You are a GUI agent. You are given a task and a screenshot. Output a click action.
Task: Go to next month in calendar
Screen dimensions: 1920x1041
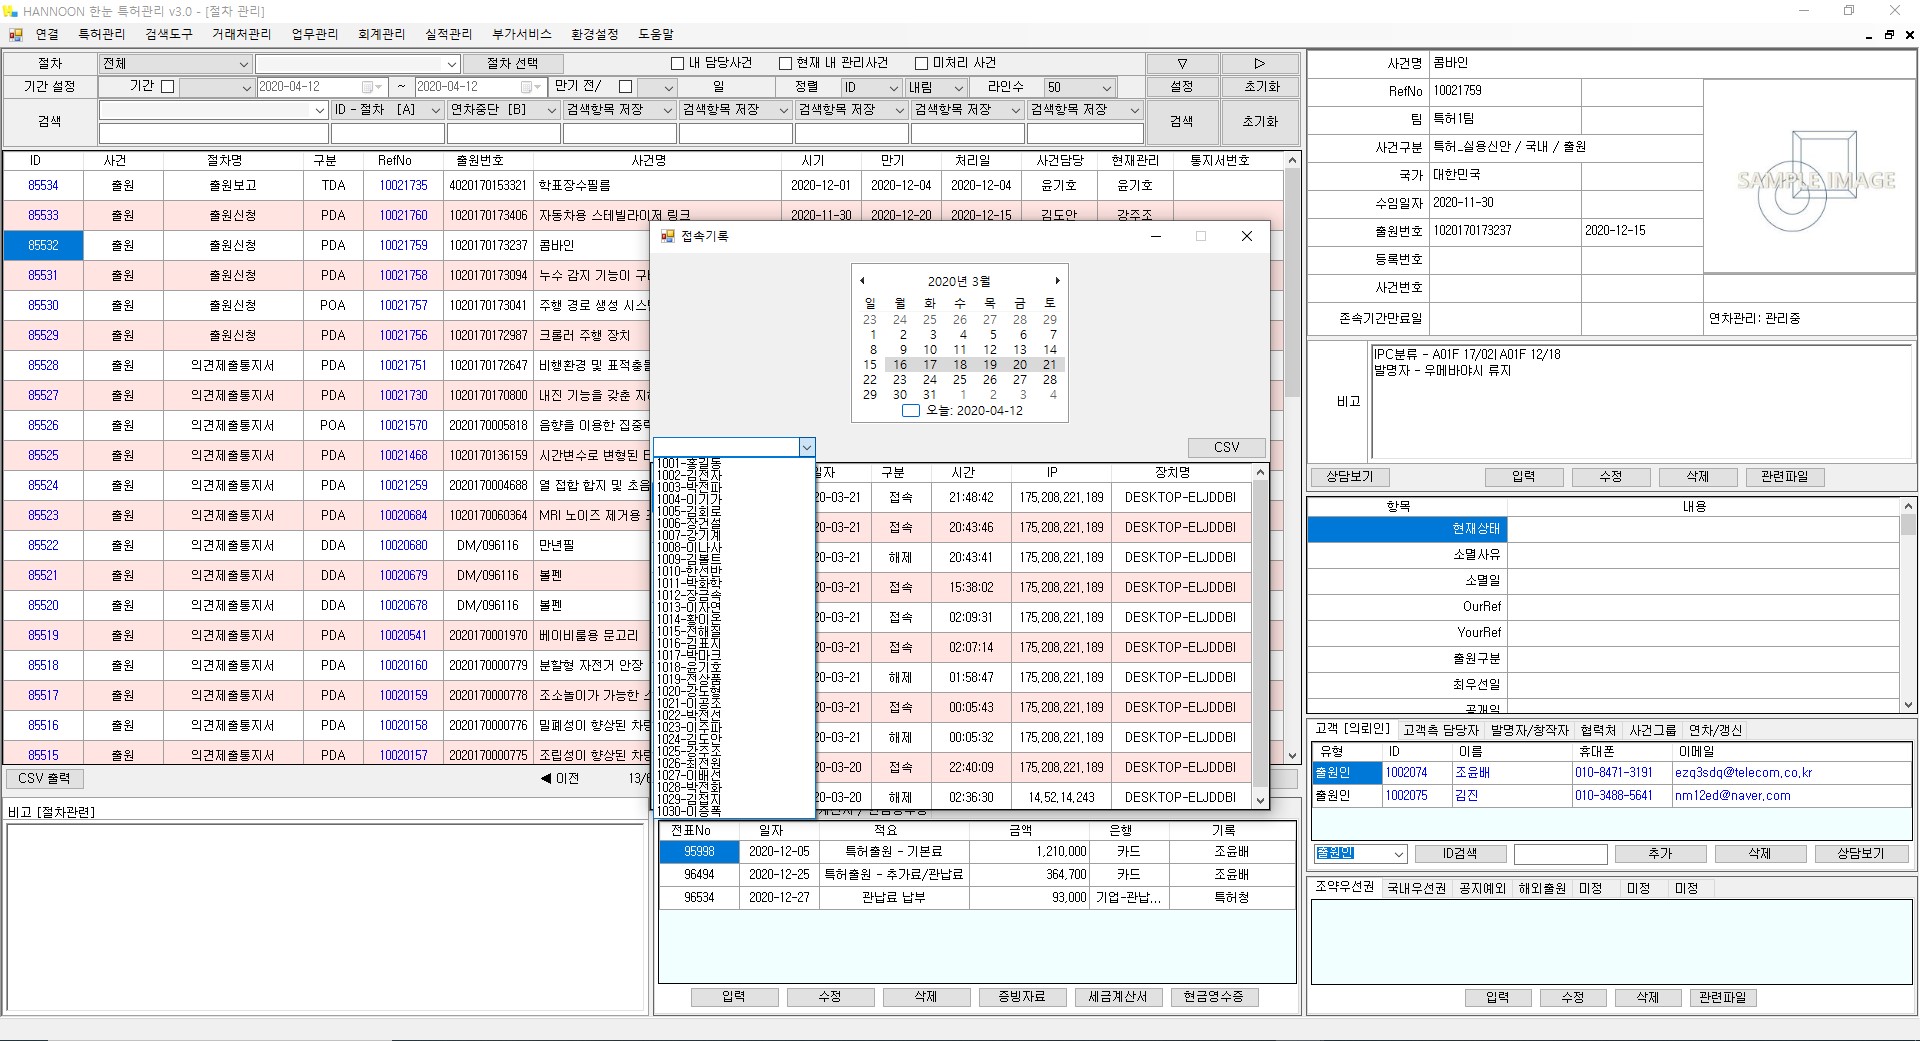1057,281
